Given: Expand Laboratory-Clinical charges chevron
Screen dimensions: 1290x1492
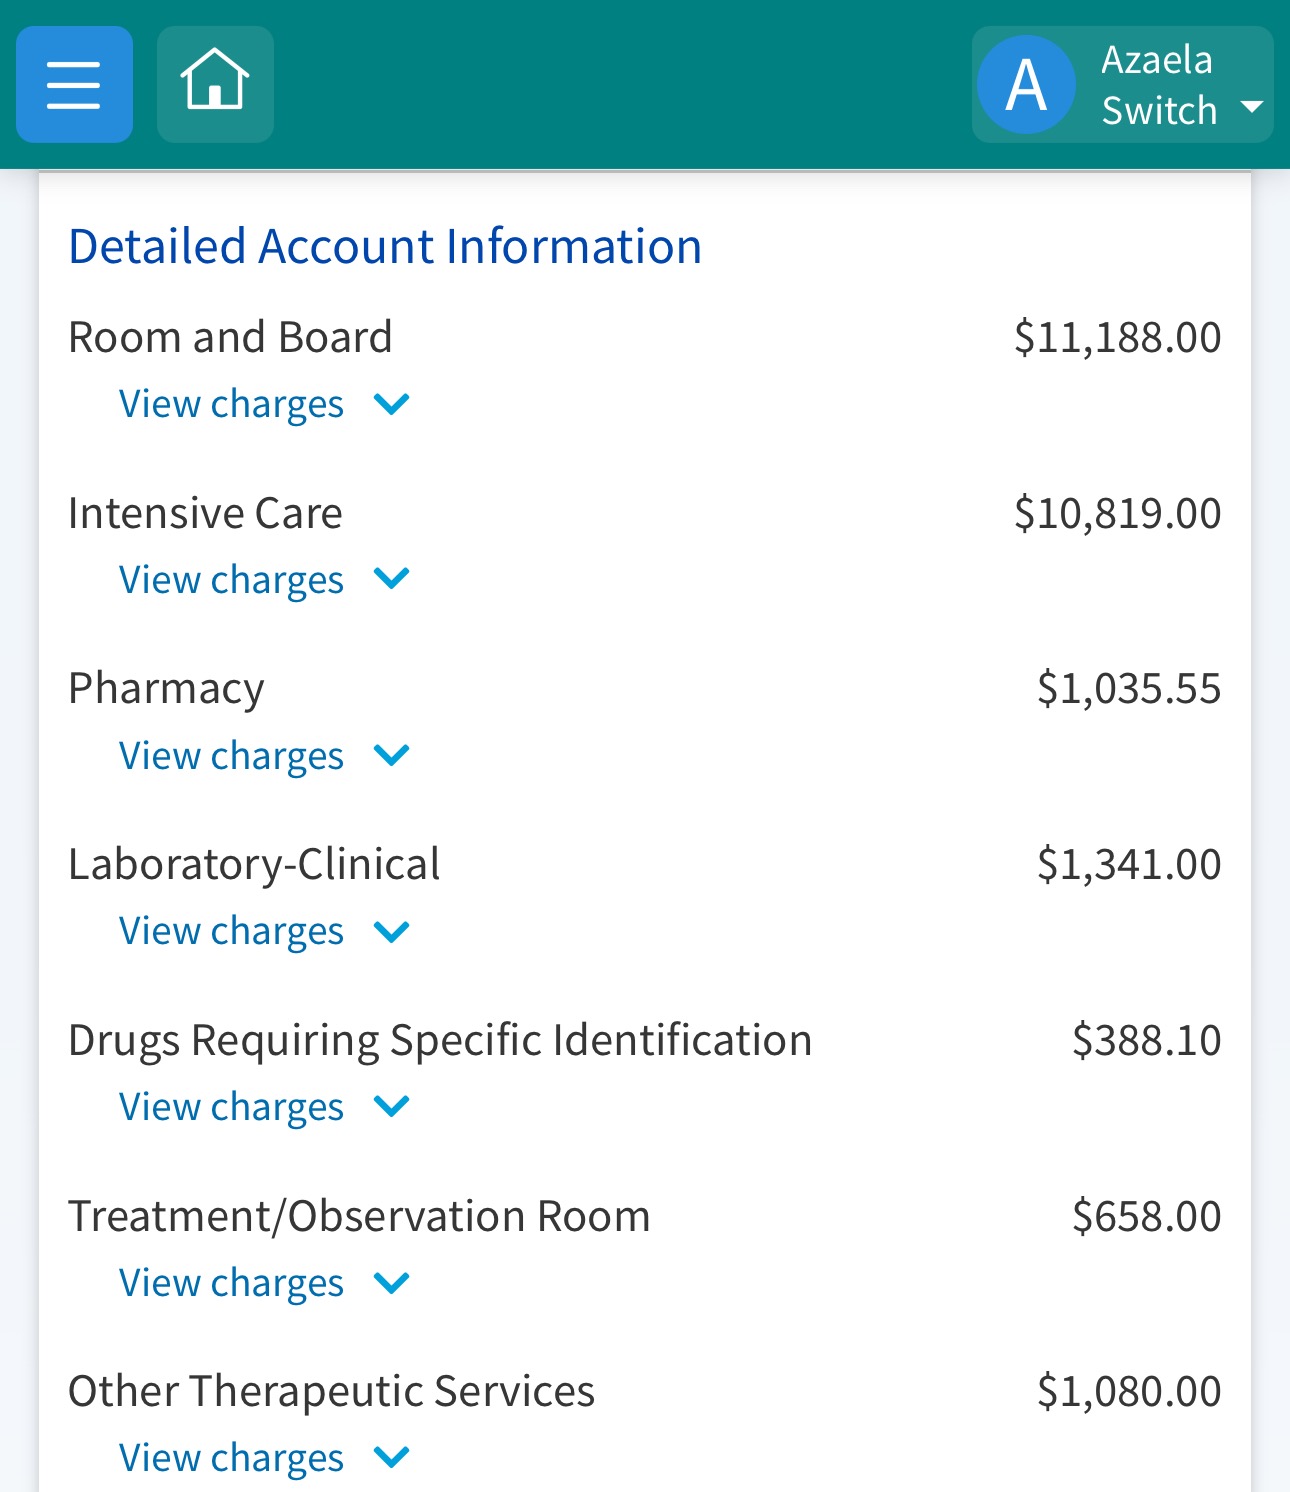Looking at the screenshot, I should tap(391, 931).
